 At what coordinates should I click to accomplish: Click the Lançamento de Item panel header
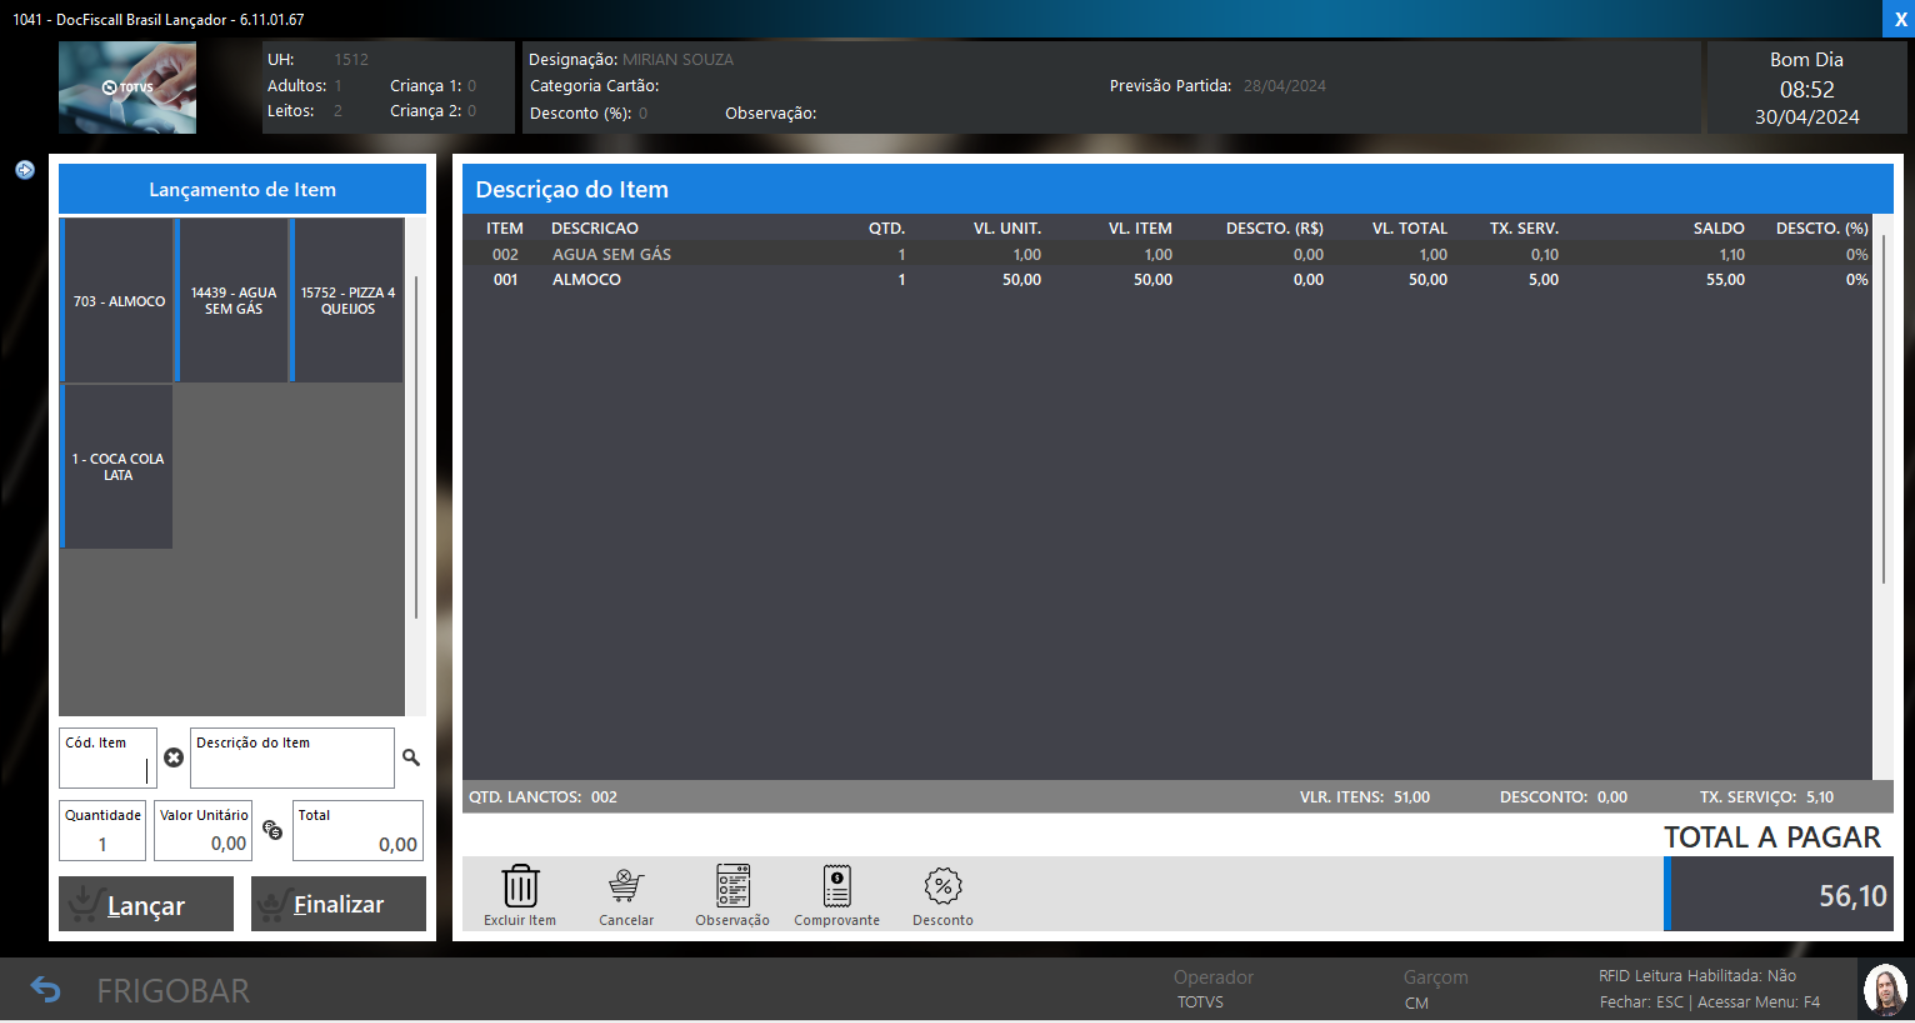point(242,189)
